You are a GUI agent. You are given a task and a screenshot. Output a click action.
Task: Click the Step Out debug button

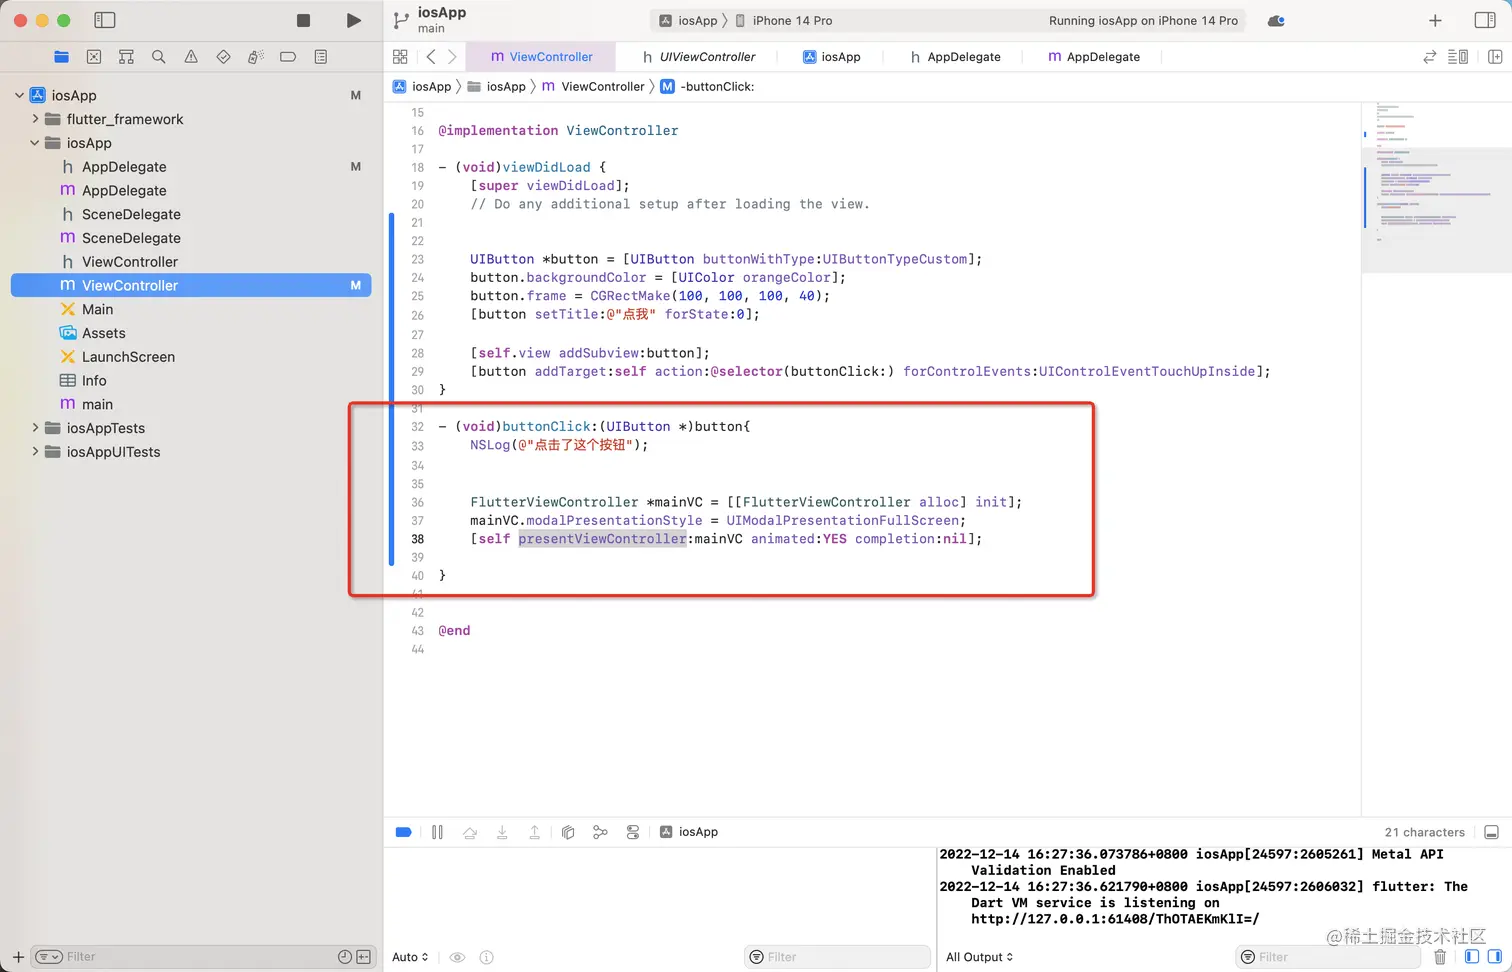point(535,832)
